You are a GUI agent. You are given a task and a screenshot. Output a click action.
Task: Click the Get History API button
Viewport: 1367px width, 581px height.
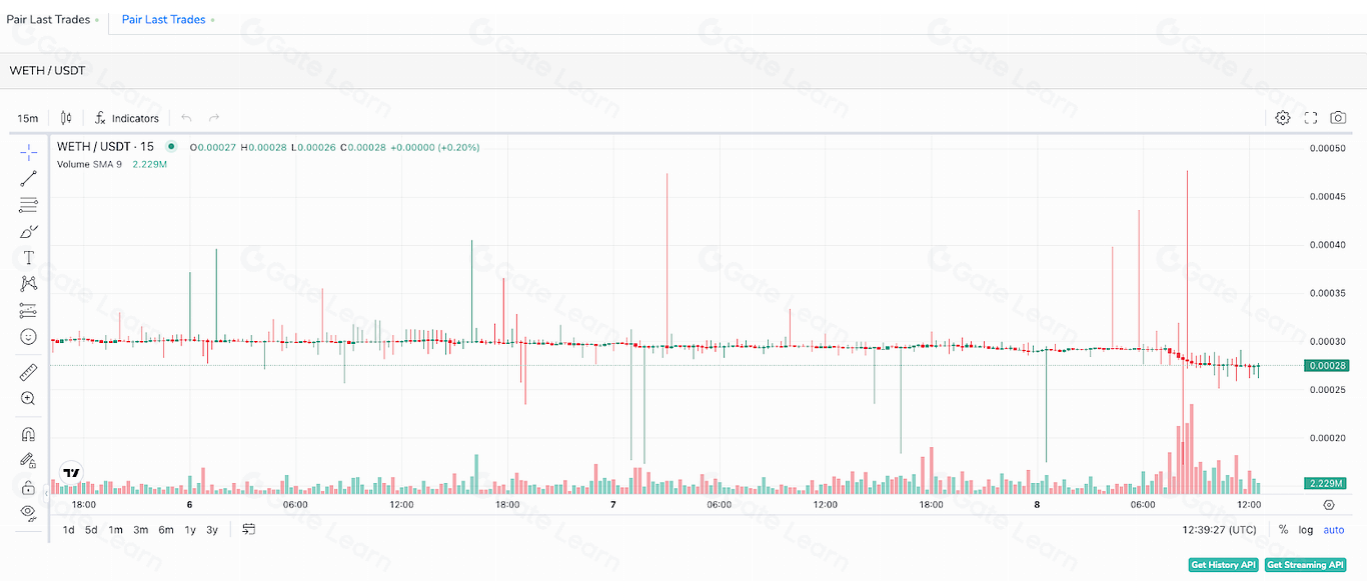1222,565
